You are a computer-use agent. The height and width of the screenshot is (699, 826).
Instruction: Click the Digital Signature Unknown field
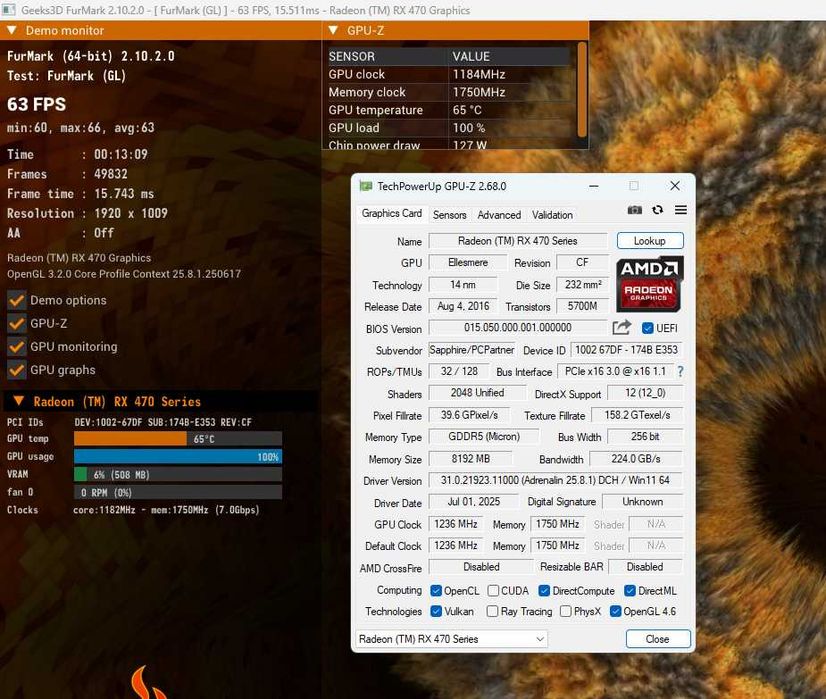(x=643, y=501)
